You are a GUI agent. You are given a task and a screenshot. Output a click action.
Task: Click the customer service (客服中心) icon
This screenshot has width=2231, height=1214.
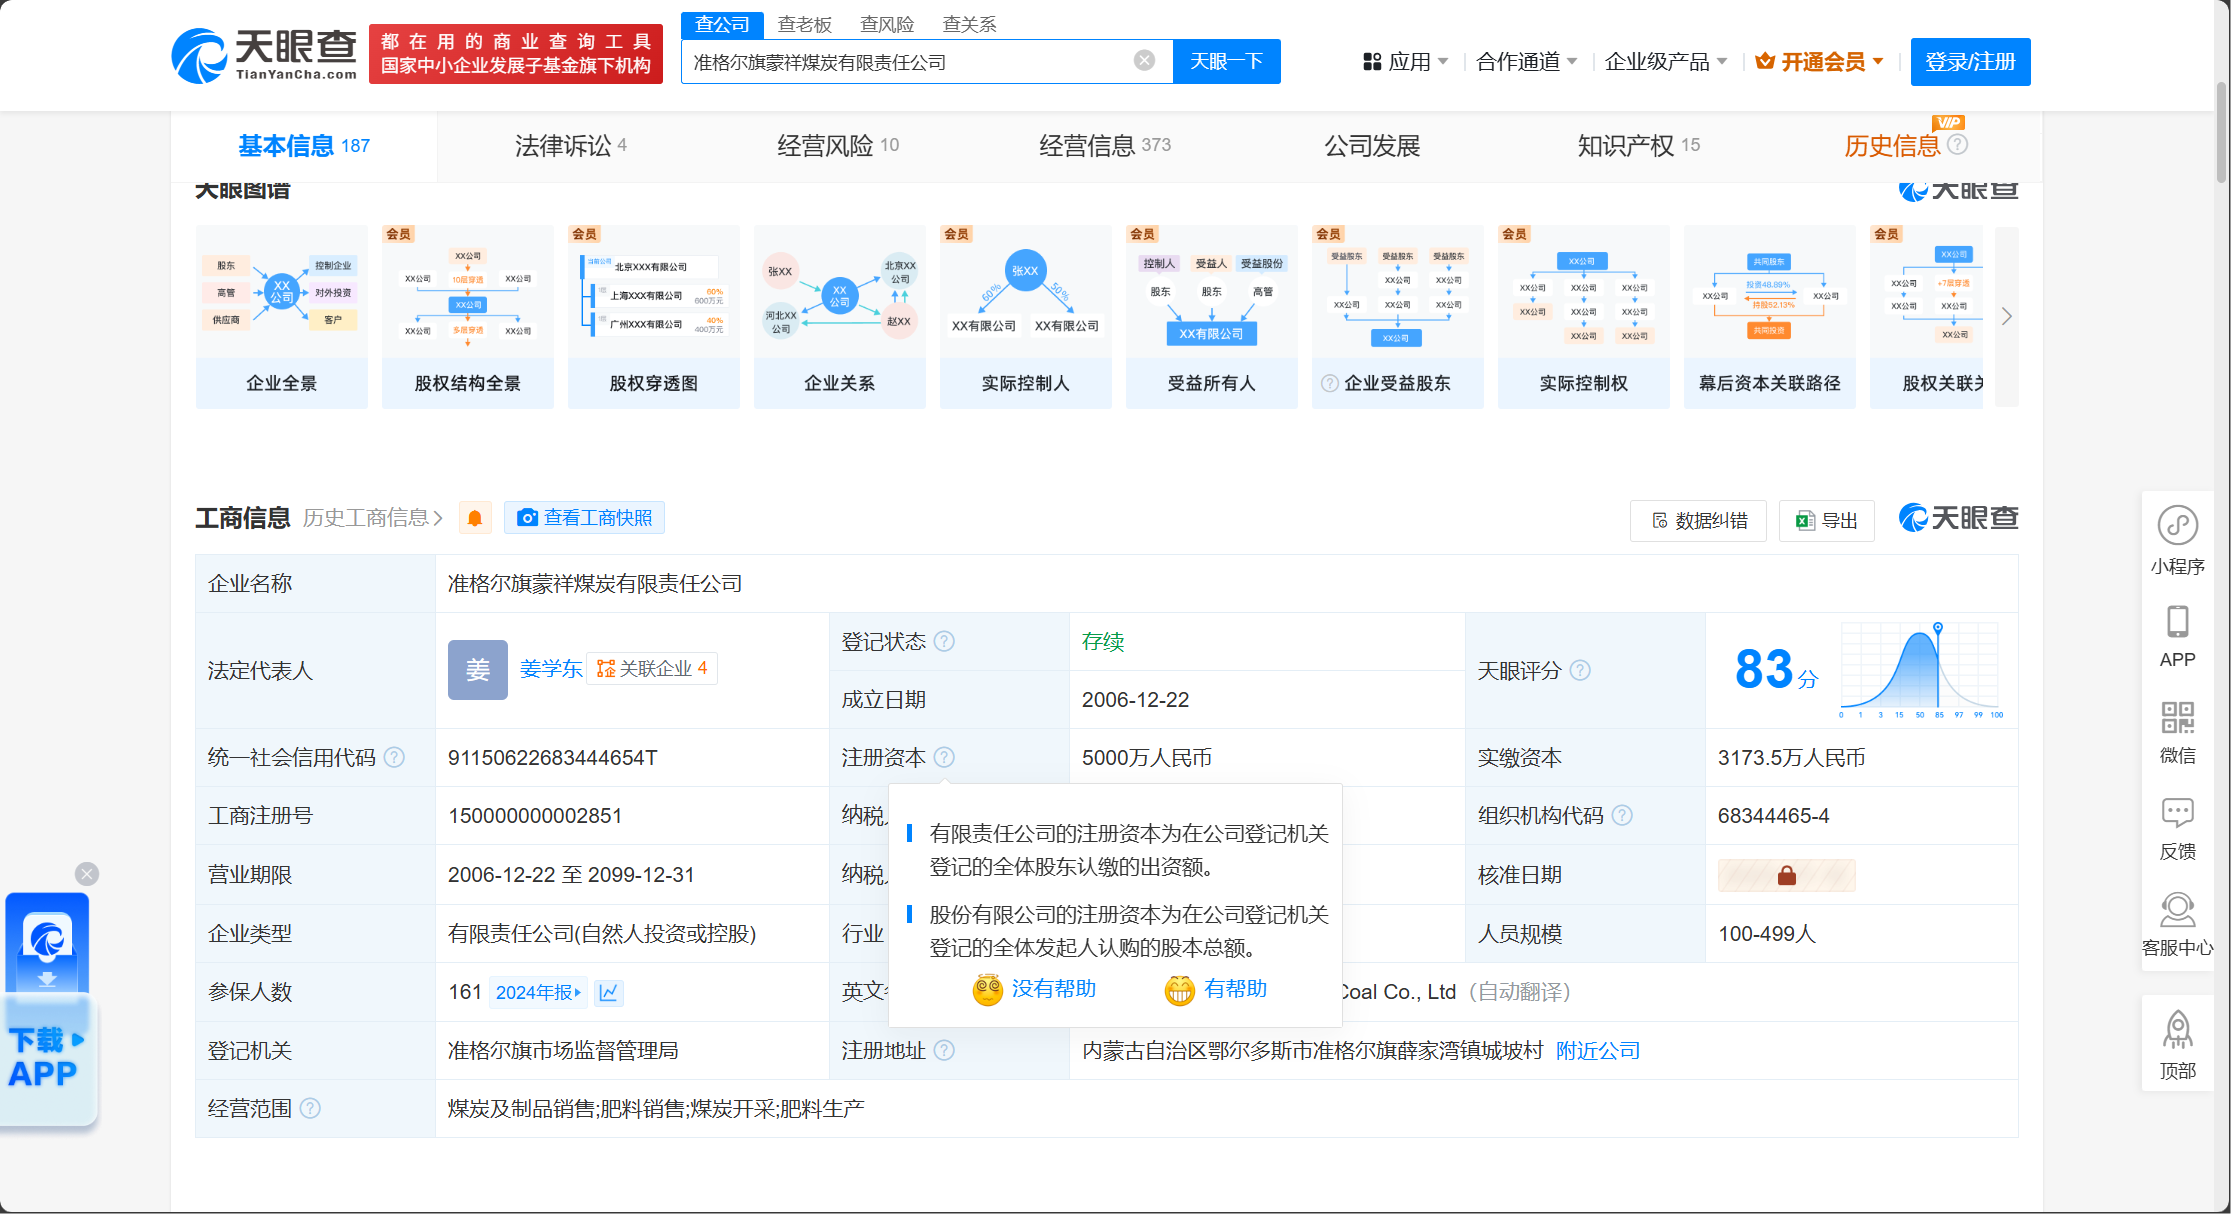coord(2177,910)
